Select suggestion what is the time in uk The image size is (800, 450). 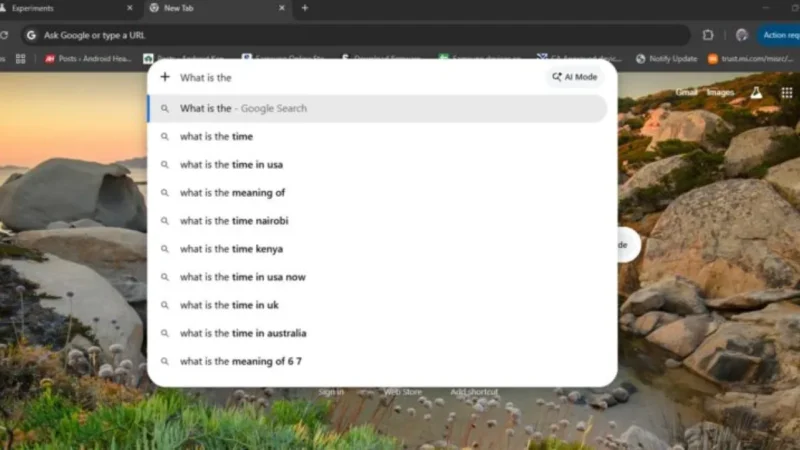378,305
